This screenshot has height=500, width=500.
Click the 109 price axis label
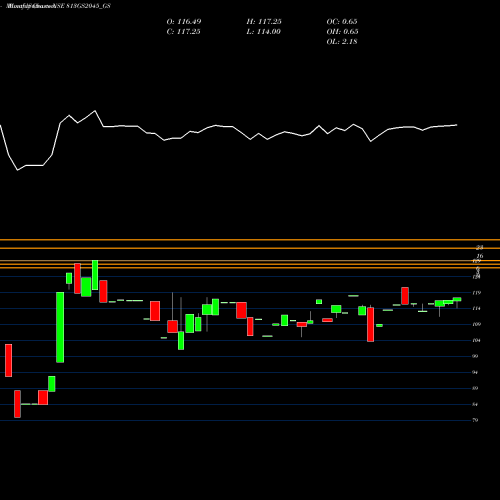click(x=477, y=324)
